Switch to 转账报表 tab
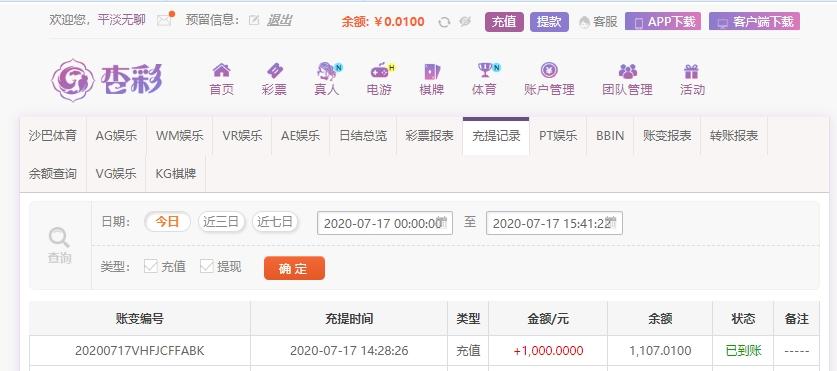The height and width of the screenshot is (371, 837). click(734, 136)
